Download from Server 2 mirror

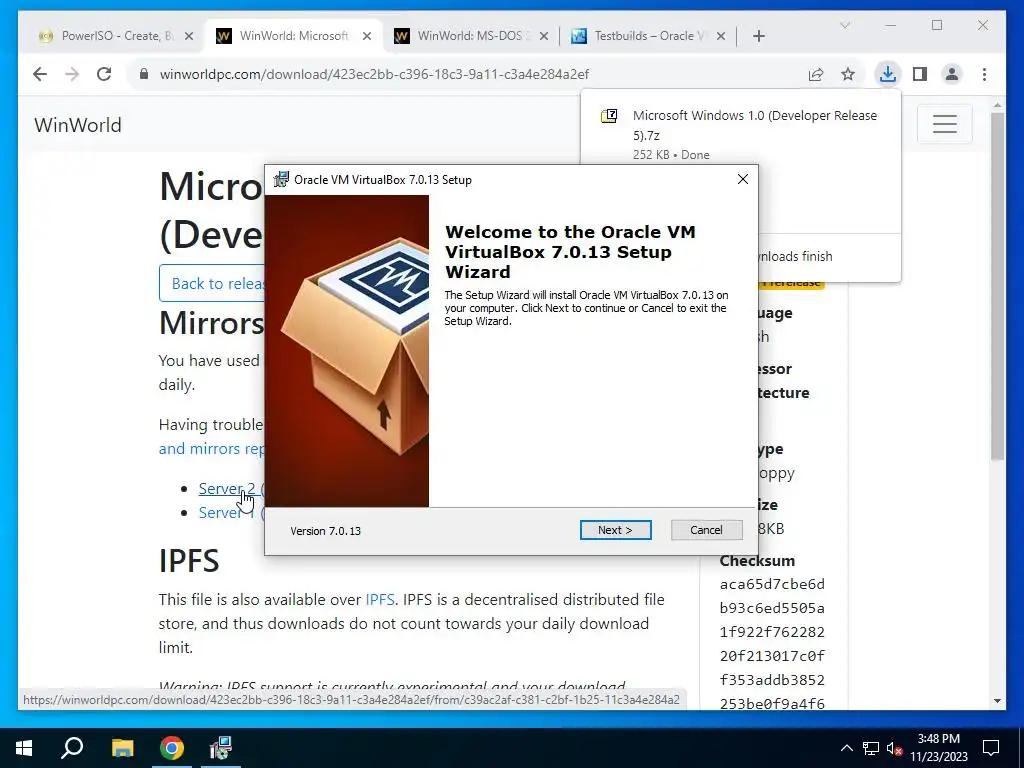point(227,488)
